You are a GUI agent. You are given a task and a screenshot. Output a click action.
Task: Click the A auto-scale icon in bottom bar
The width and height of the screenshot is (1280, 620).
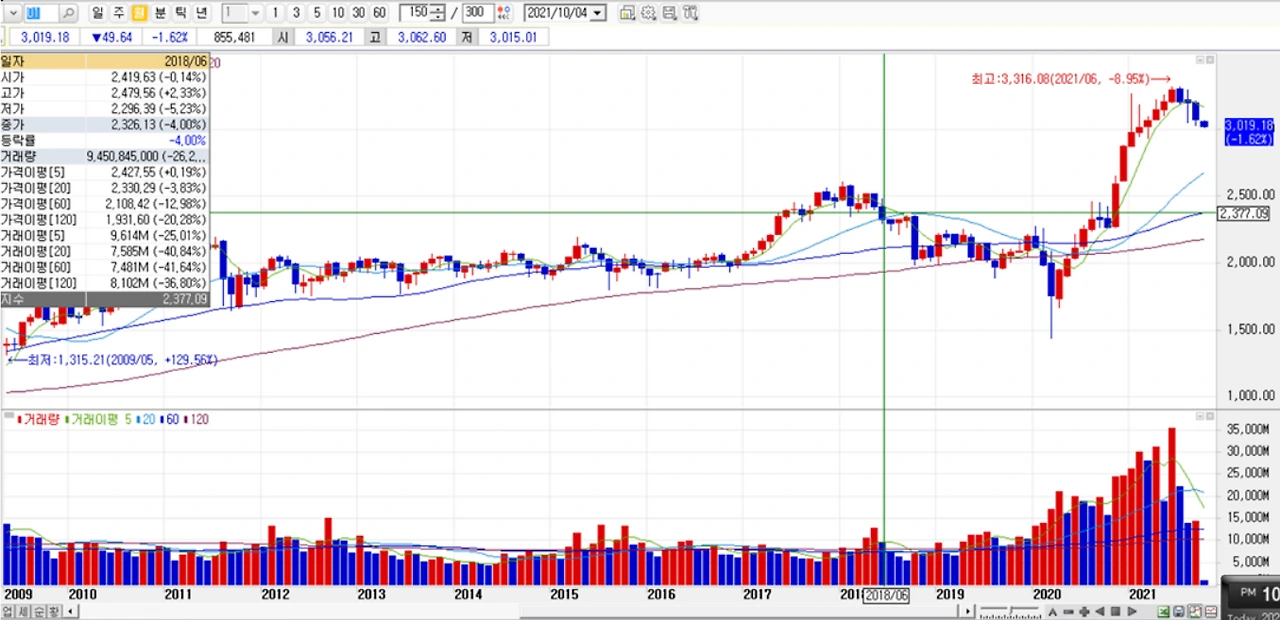click(1053, 611)
